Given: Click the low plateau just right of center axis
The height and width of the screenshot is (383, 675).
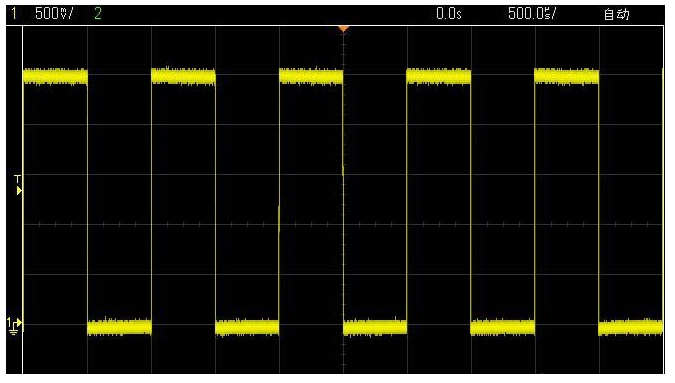Looking at the screenshot, I should [x=375, y=327].
